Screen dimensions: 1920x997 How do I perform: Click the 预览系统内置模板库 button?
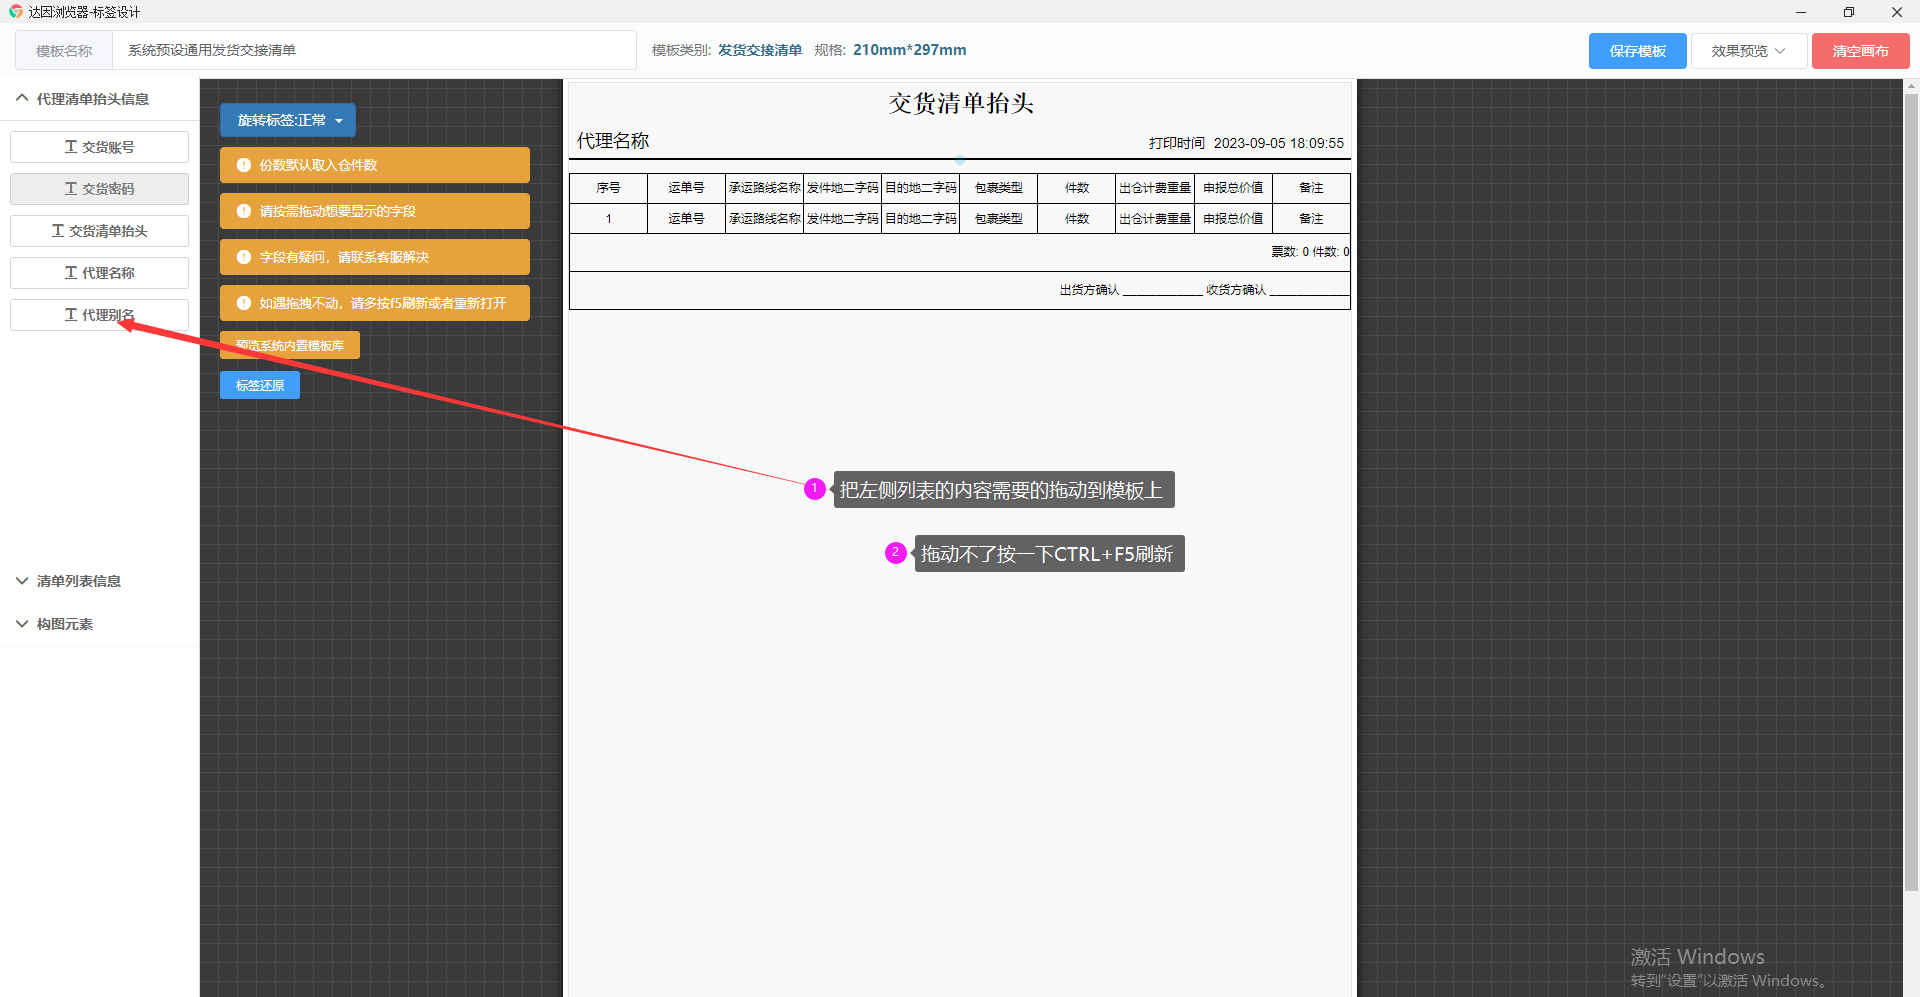tap(289, 345)
